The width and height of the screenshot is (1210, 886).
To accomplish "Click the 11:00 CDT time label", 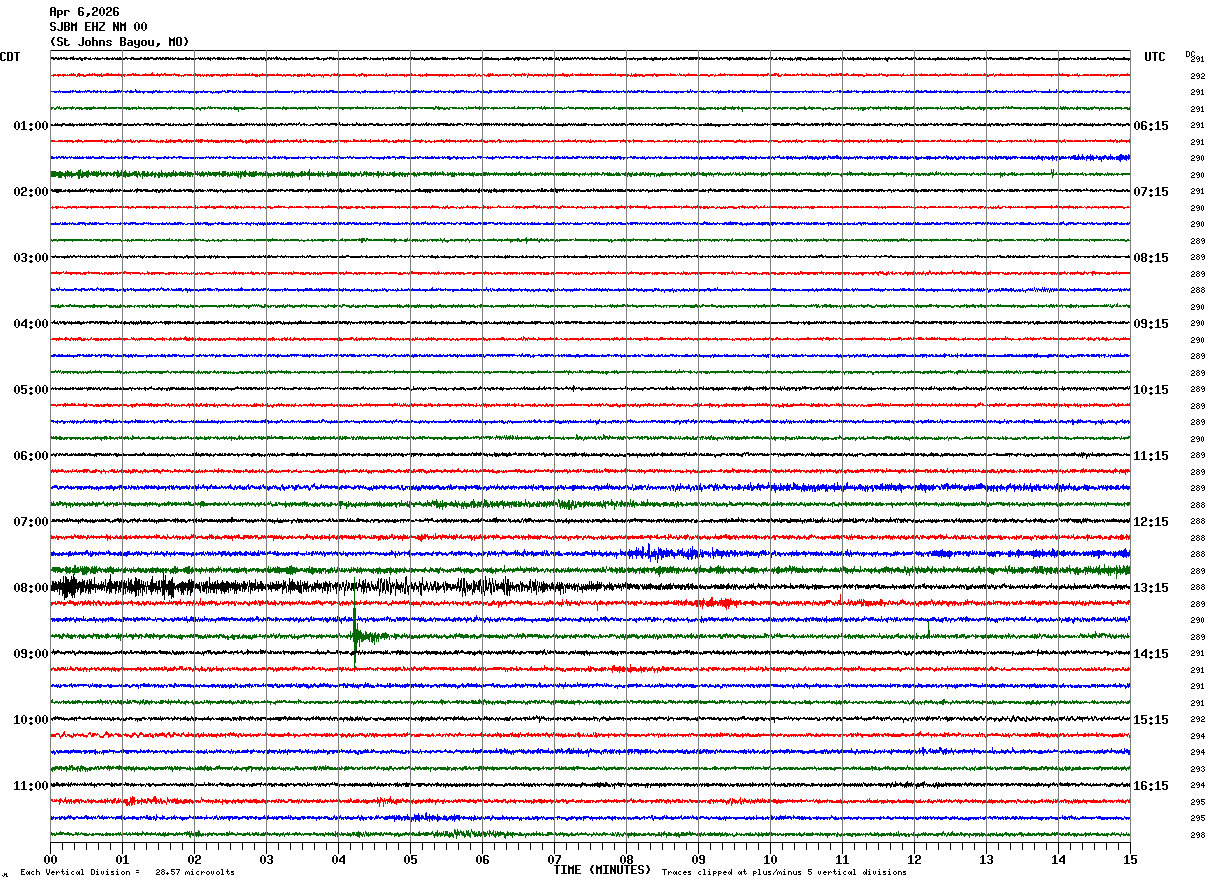I will [x=31, y=786].
